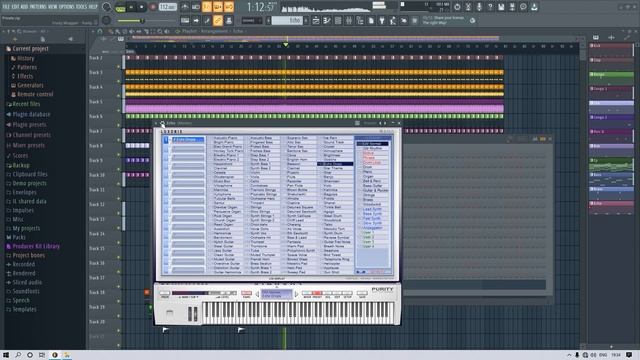The height and width of the screenshot is (360, 640).
Task: Expand the Producer Kit Library folder
Action: pyautogui.click(x=36, y=247)
